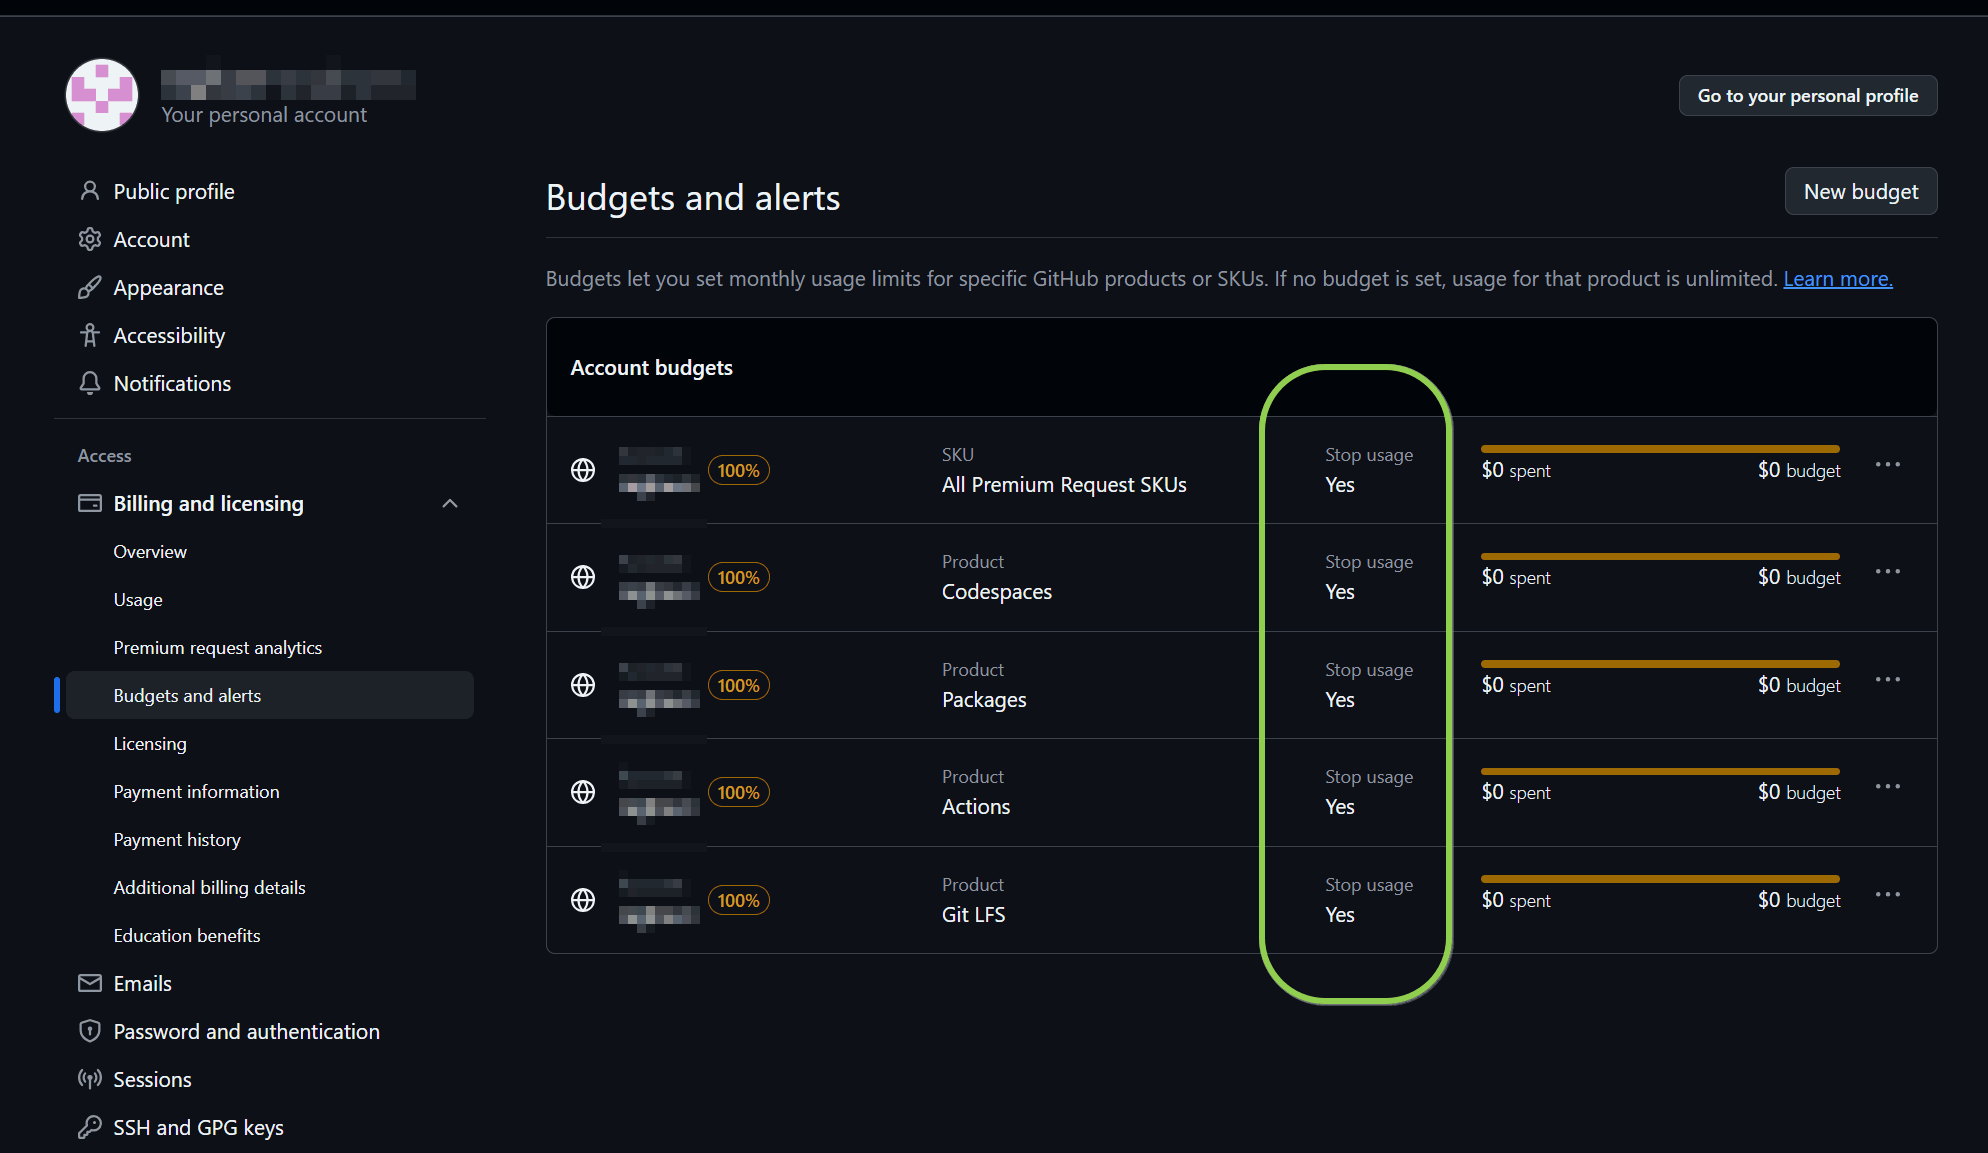Click the Git LFS budget progress bar
The width and height of the screenshot is (1988, 1153).
click(x=1660, y=879)
